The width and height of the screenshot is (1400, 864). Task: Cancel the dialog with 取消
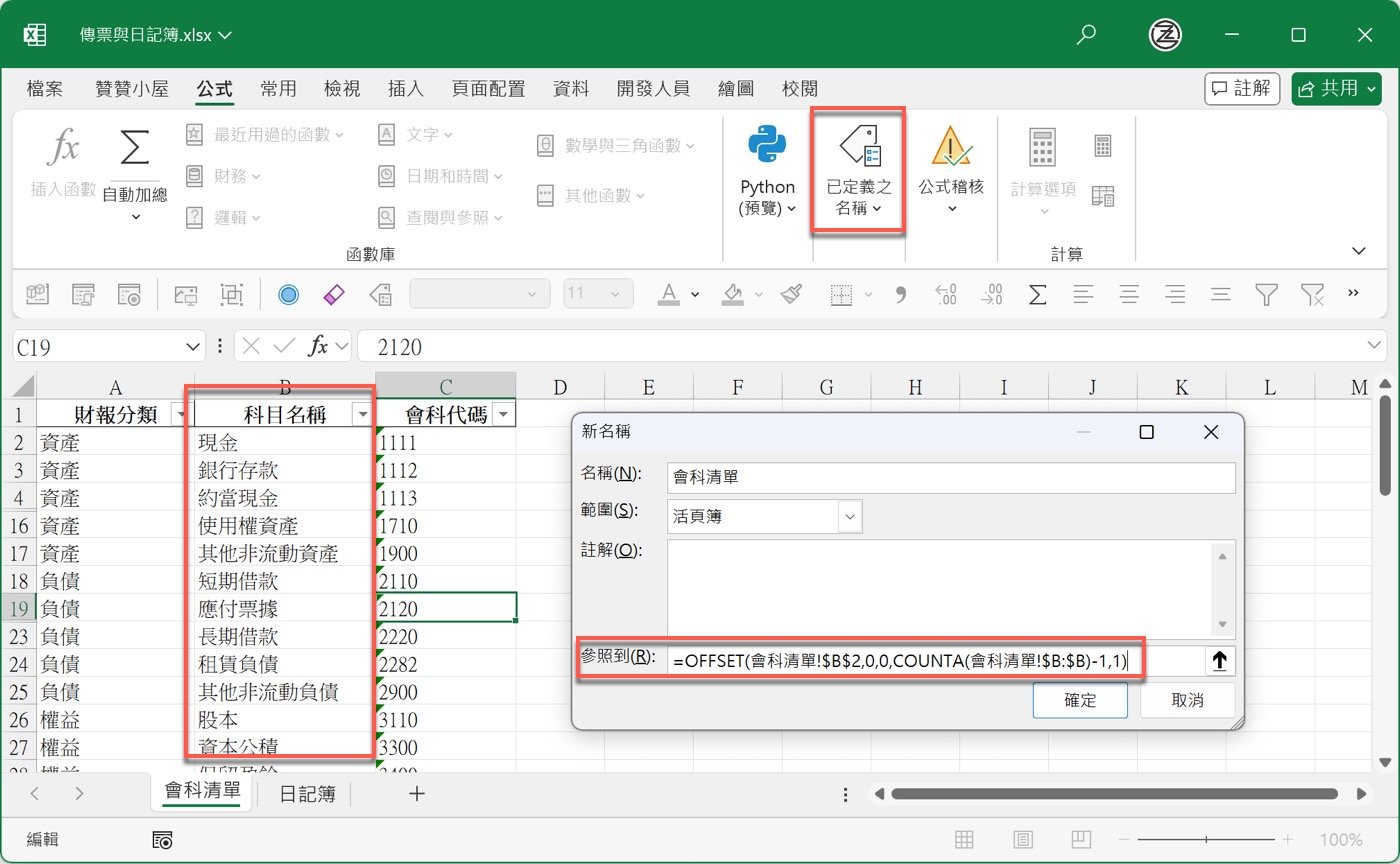click(x=1186, y=700)
